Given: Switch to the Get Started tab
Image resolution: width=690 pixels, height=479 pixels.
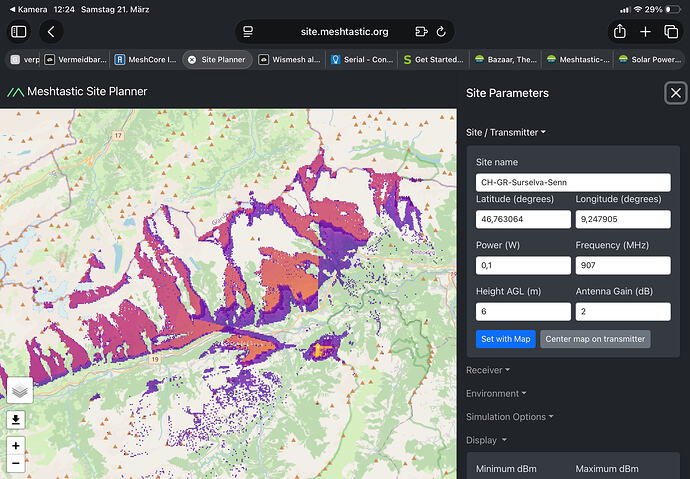Looking at the screenshot, I should [433, 59].
